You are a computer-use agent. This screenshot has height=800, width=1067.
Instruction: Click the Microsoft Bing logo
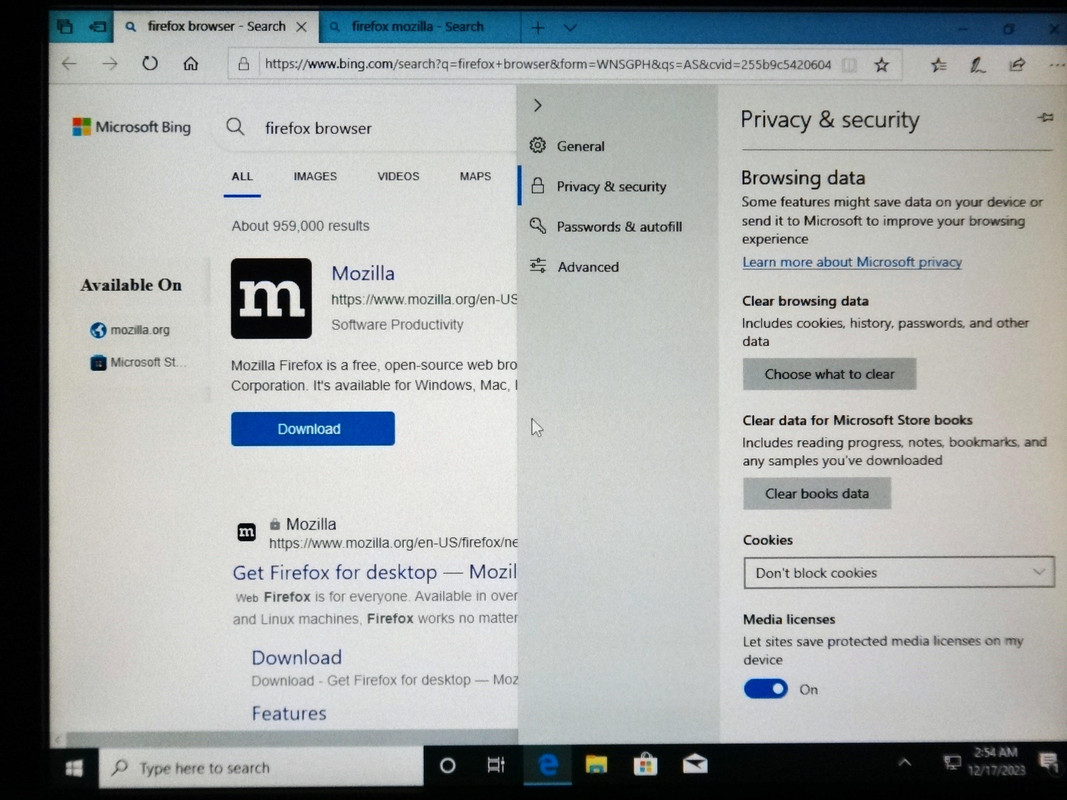click(x=132, y=127)
